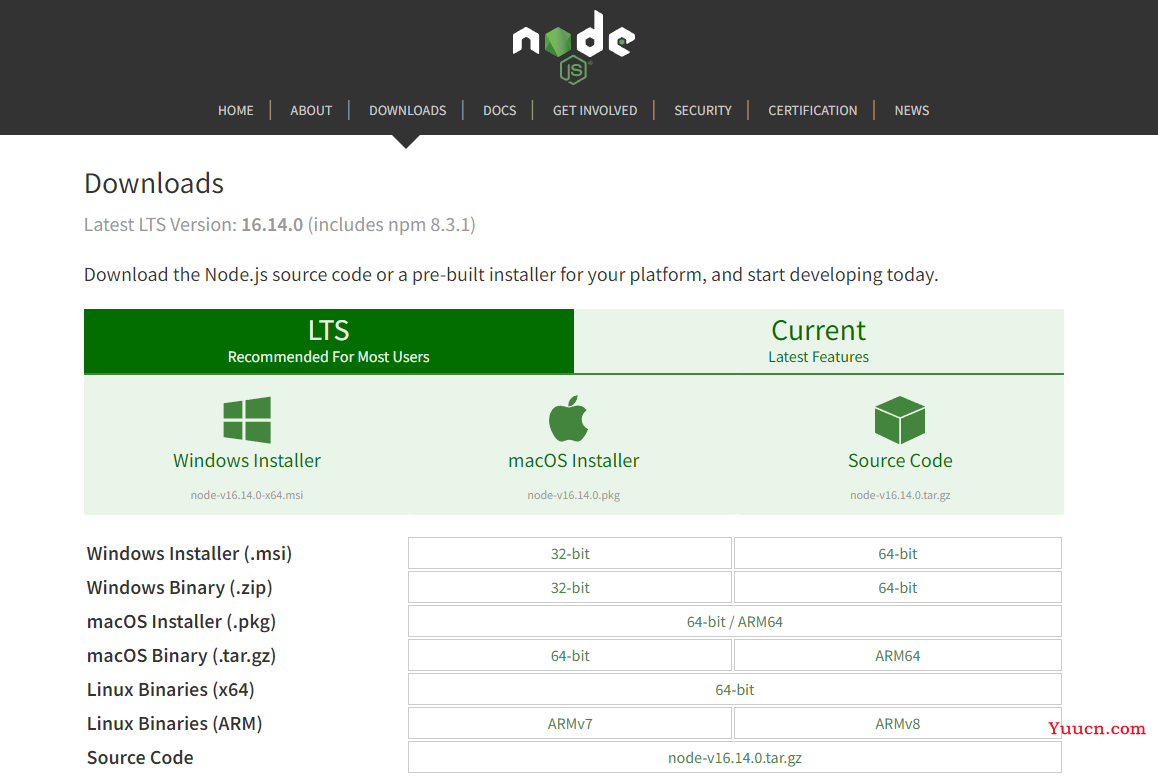Click the Source Code heading link
The height and width of the screenshot is (783, 1158).
click(900, 460)
